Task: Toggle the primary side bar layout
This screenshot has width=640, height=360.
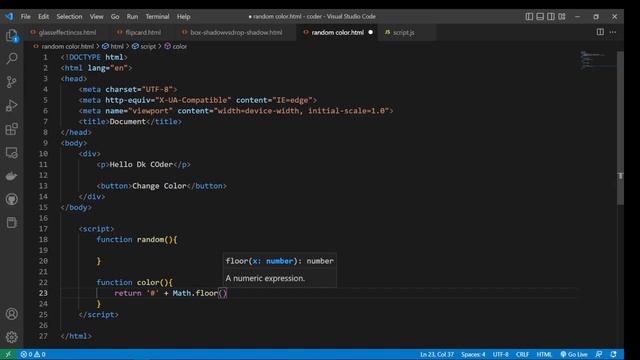Action: (529, 16)
